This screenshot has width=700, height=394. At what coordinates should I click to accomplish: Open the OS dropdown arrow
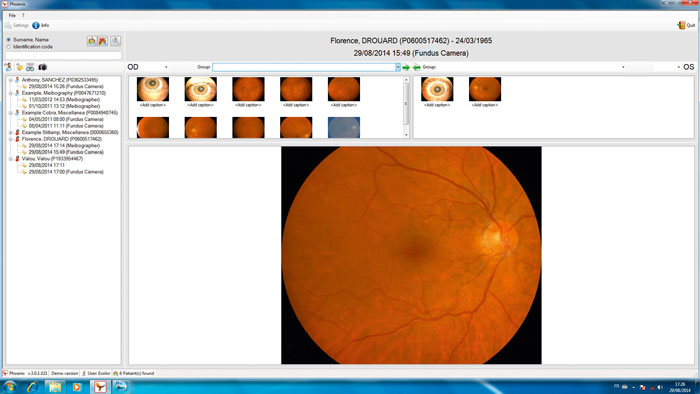point(679,67)
